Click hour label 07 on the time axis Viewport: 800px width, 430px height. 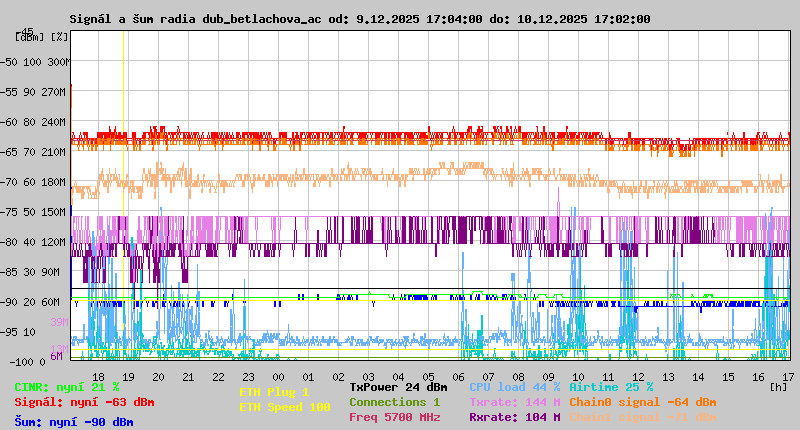click(489, 377)
